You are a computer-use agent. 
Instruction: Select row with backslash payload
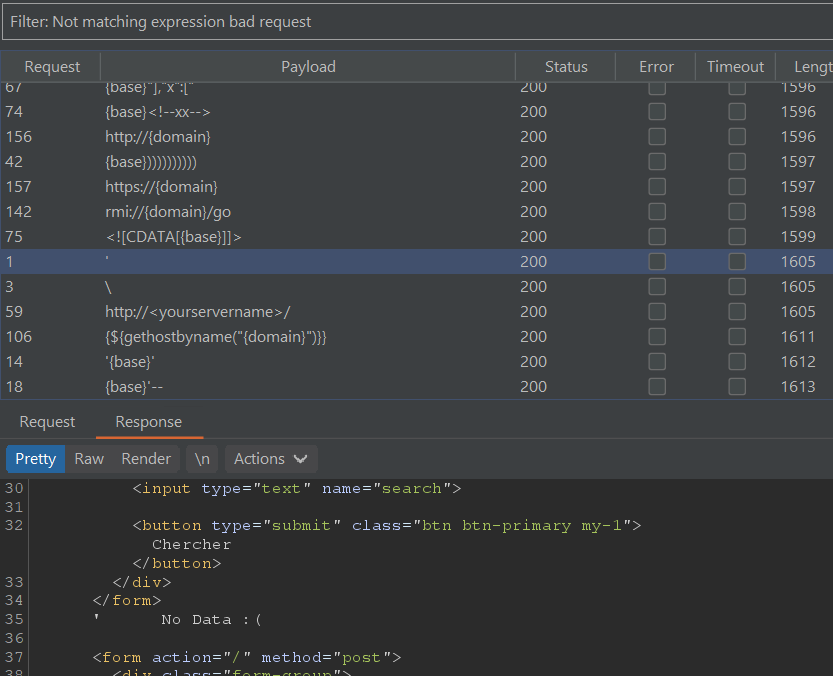[417, 286]
